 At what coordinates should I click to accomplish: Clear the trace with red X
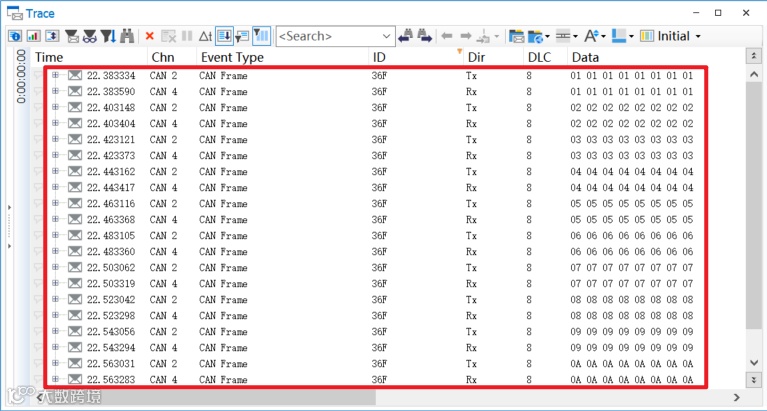[150, 36]
